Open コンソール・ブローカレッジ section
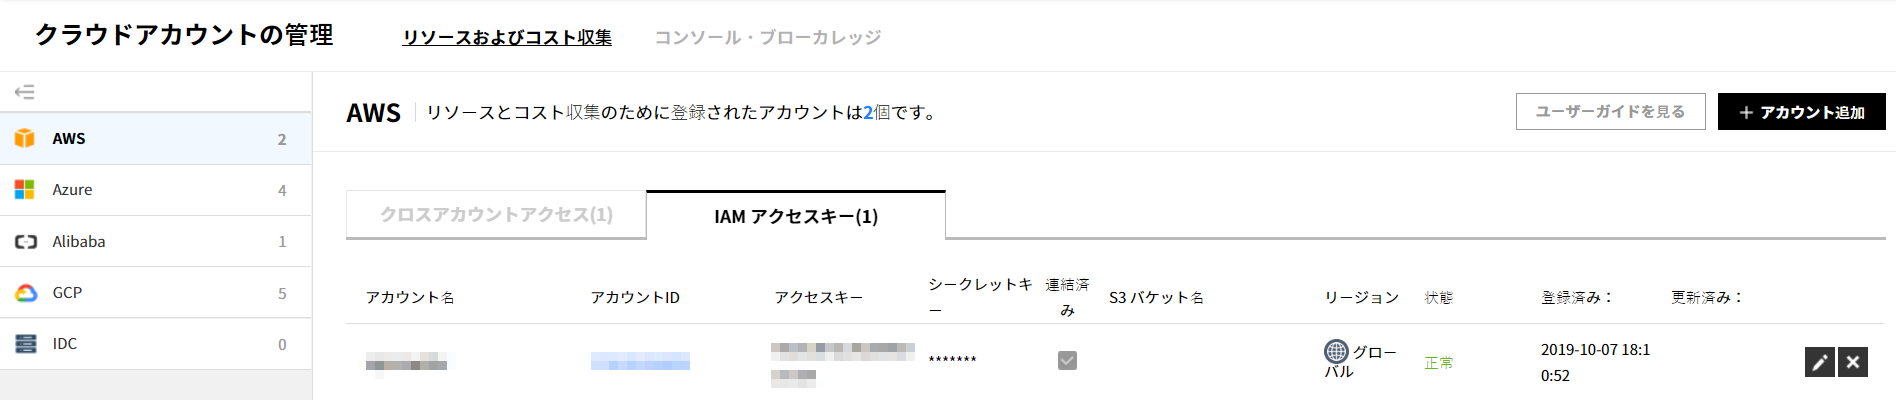The width and height of the screenshot is (1896, 400). tap(767, 37)
